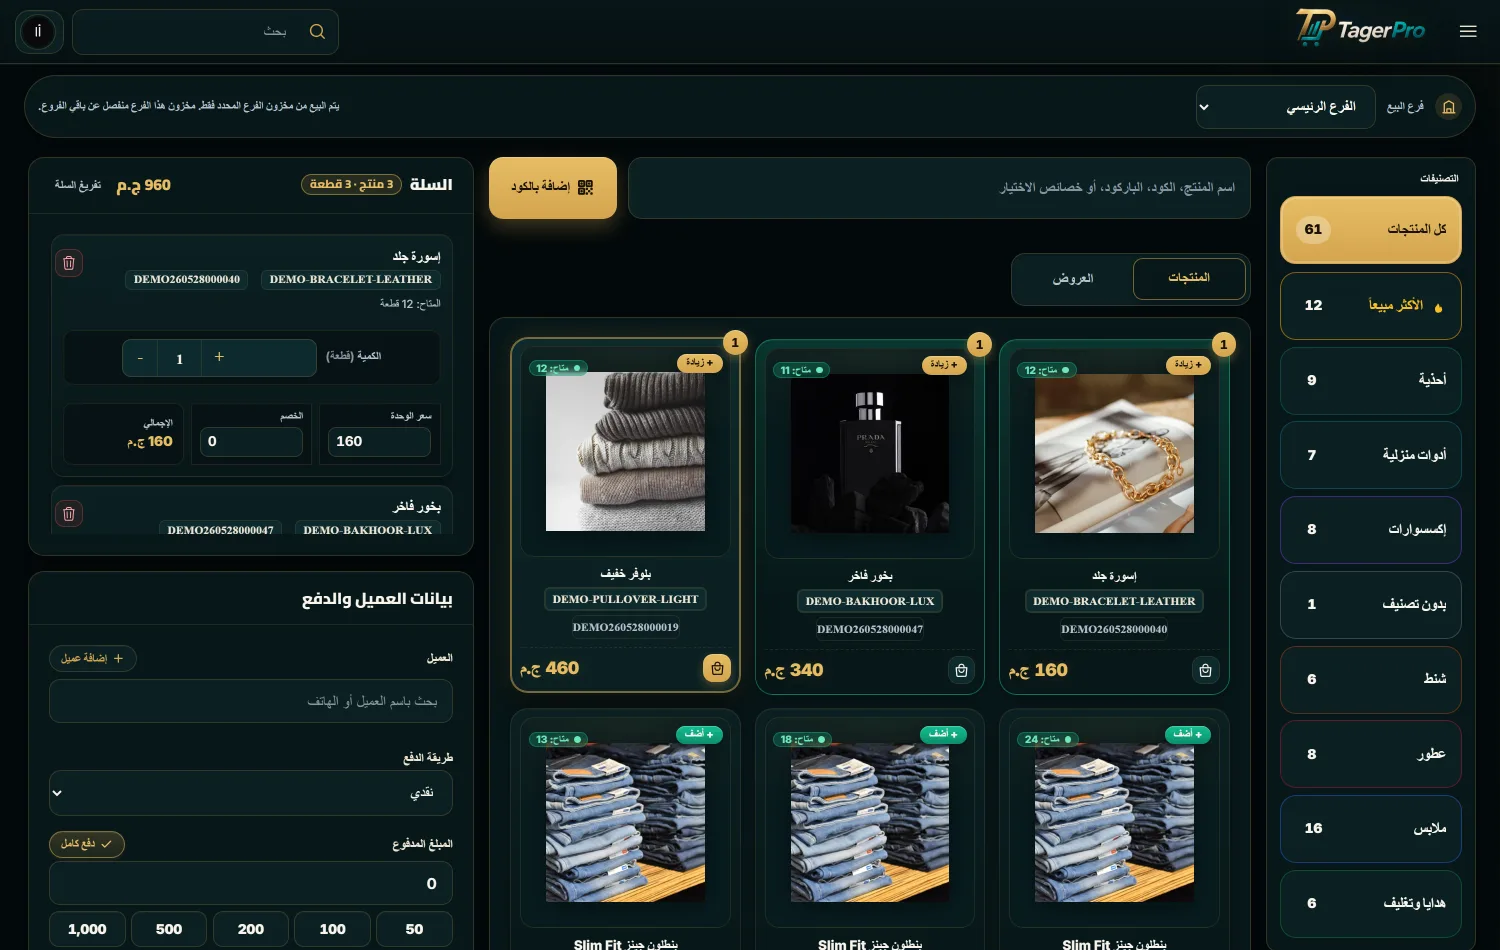Open the الفرع الرئيسي branch dropdown
The image size is (1500, 950).
click(x=1285, y=107)
